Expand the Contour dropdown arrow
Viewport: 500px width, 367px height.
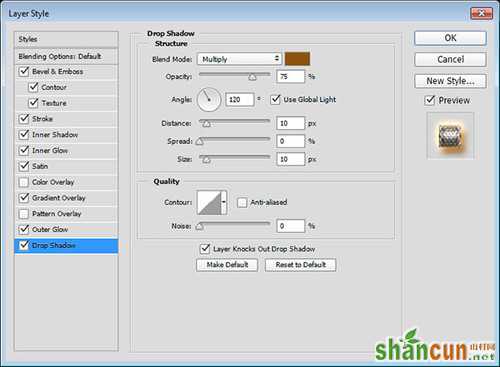[x=224, y=202]
